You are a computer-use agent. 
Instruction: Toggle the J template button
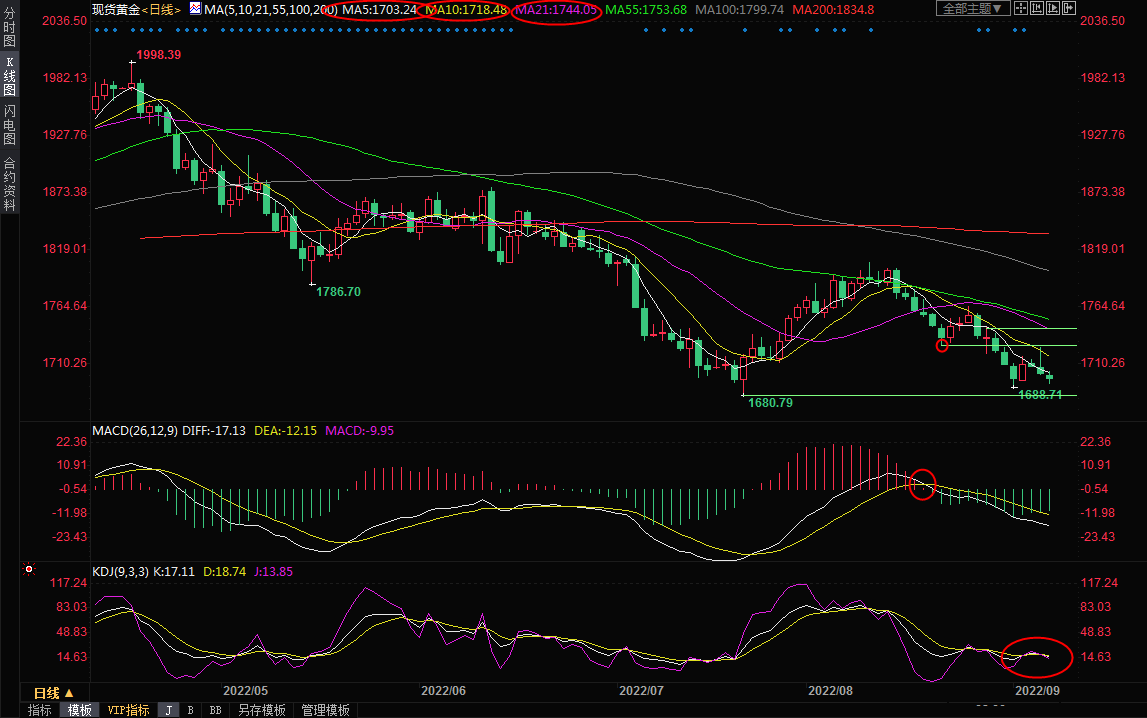pyautogui.click(x=168, y=710)
